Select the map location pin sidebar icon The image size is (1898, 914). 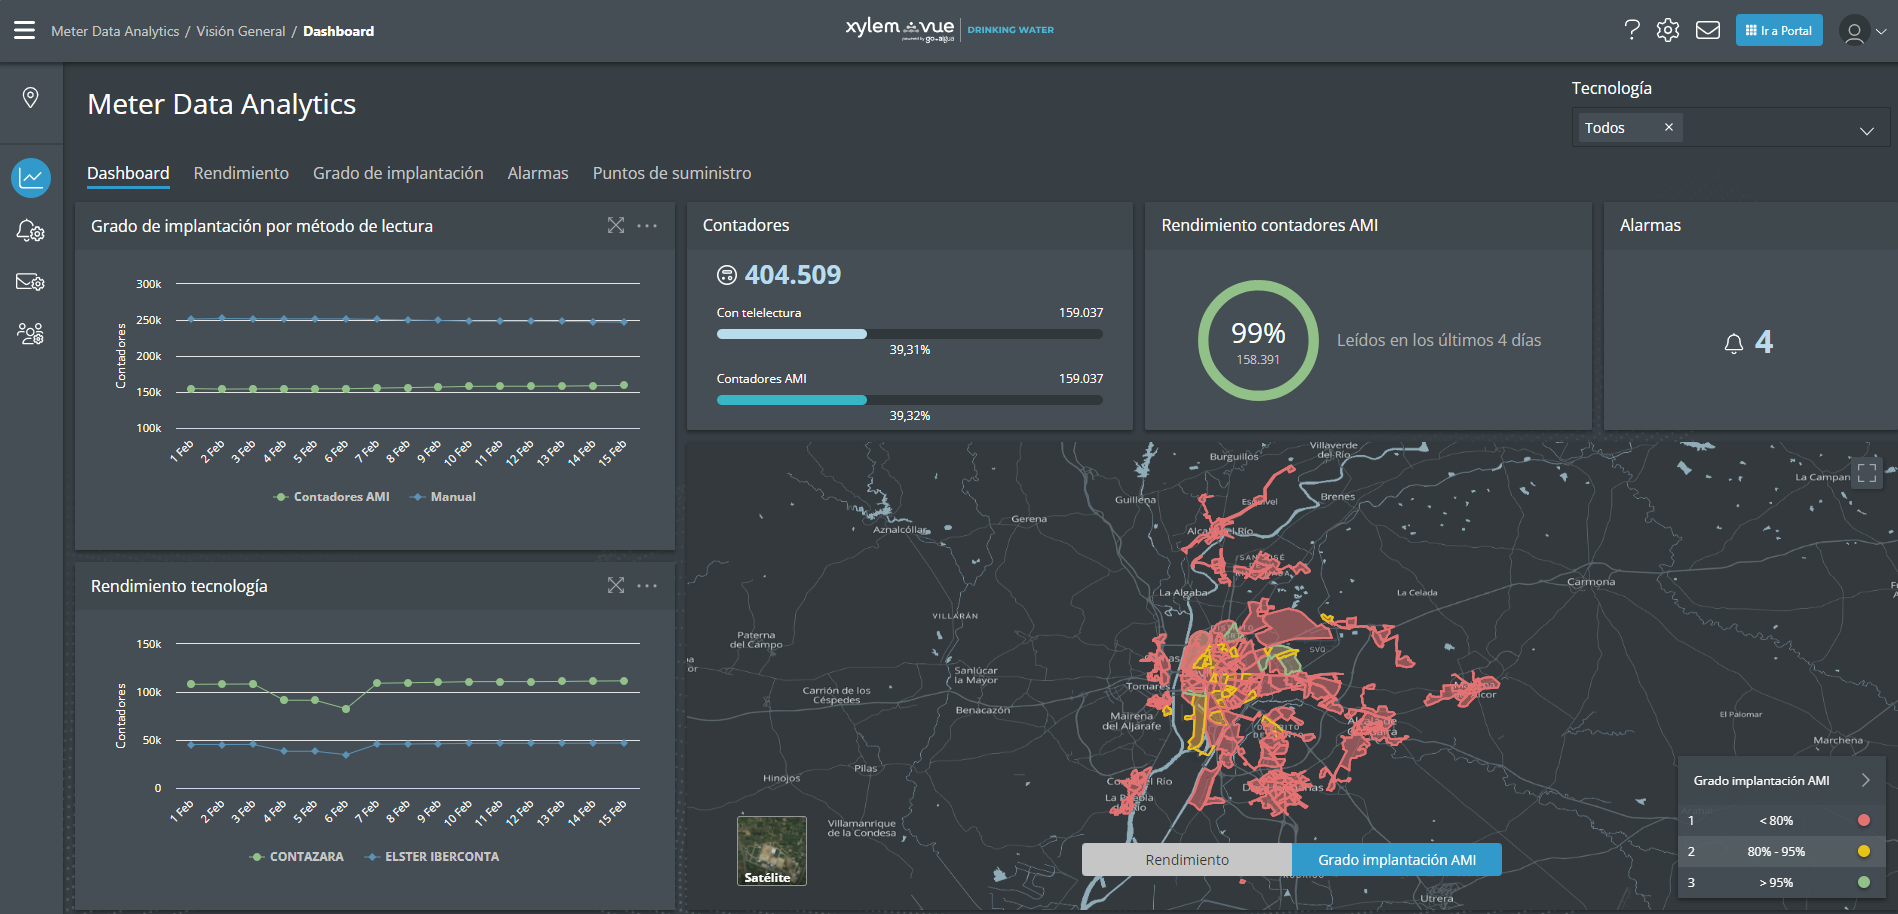(x=31, y=97)
